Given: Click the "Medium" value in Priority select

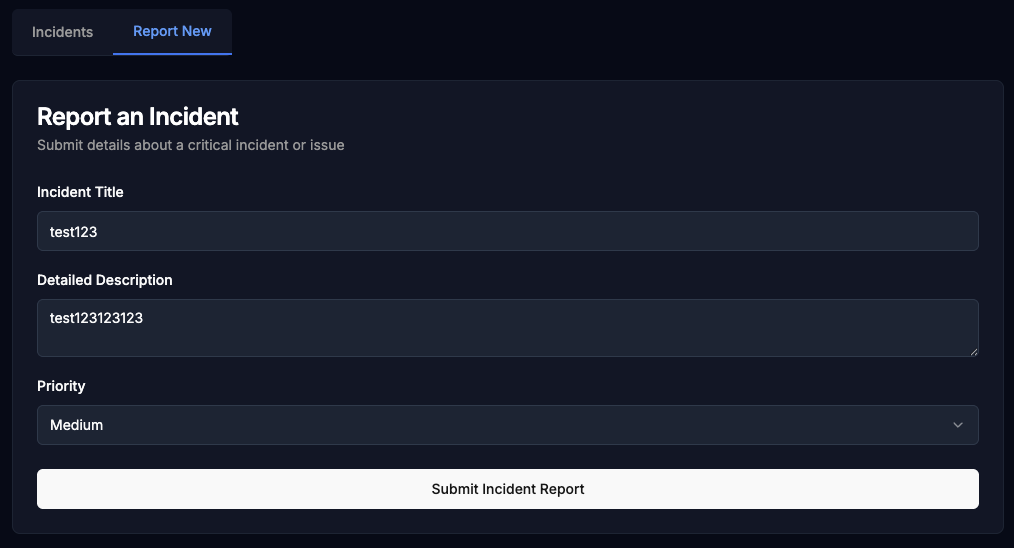Looking at the screenshot, I should coord(76,425).
